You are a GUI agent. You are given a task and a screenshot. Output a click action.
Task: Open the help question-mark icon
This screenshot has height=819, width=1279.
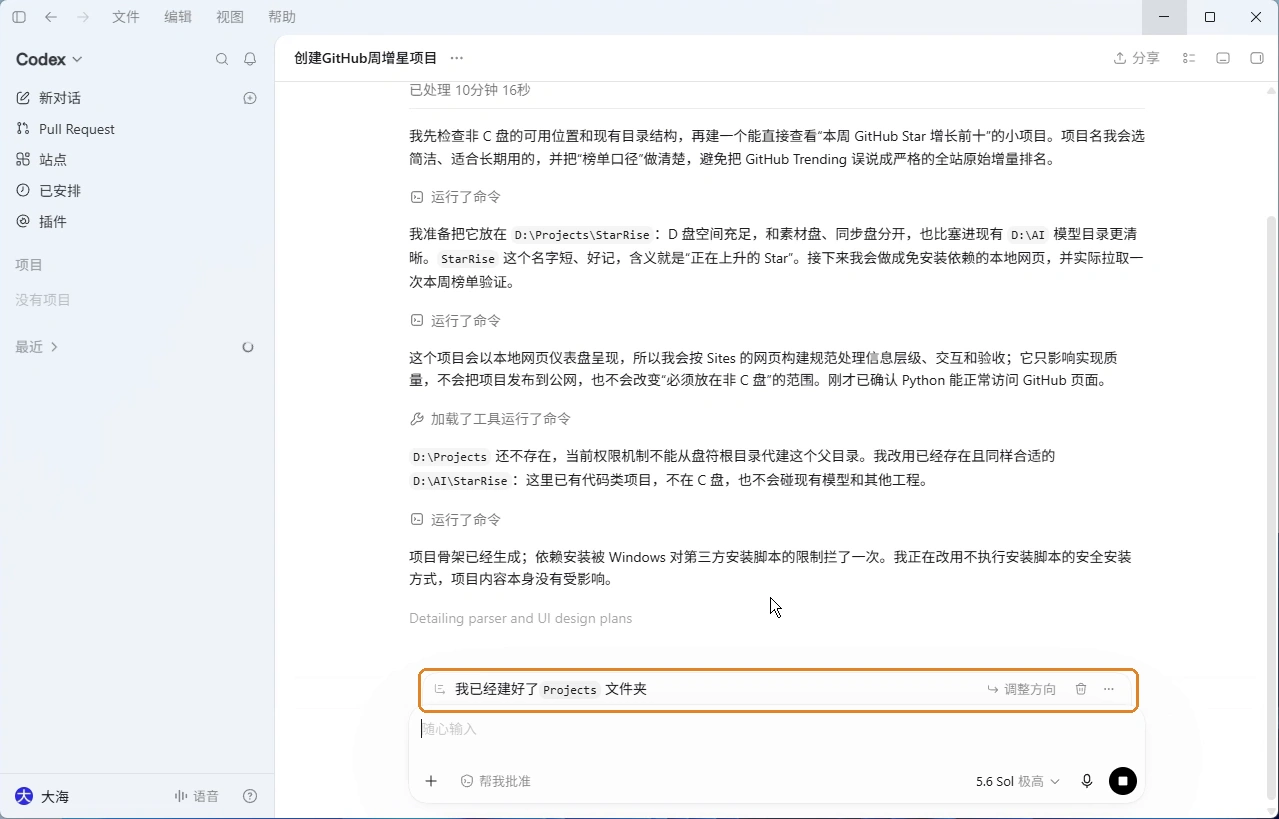click(x=250, y=796)
